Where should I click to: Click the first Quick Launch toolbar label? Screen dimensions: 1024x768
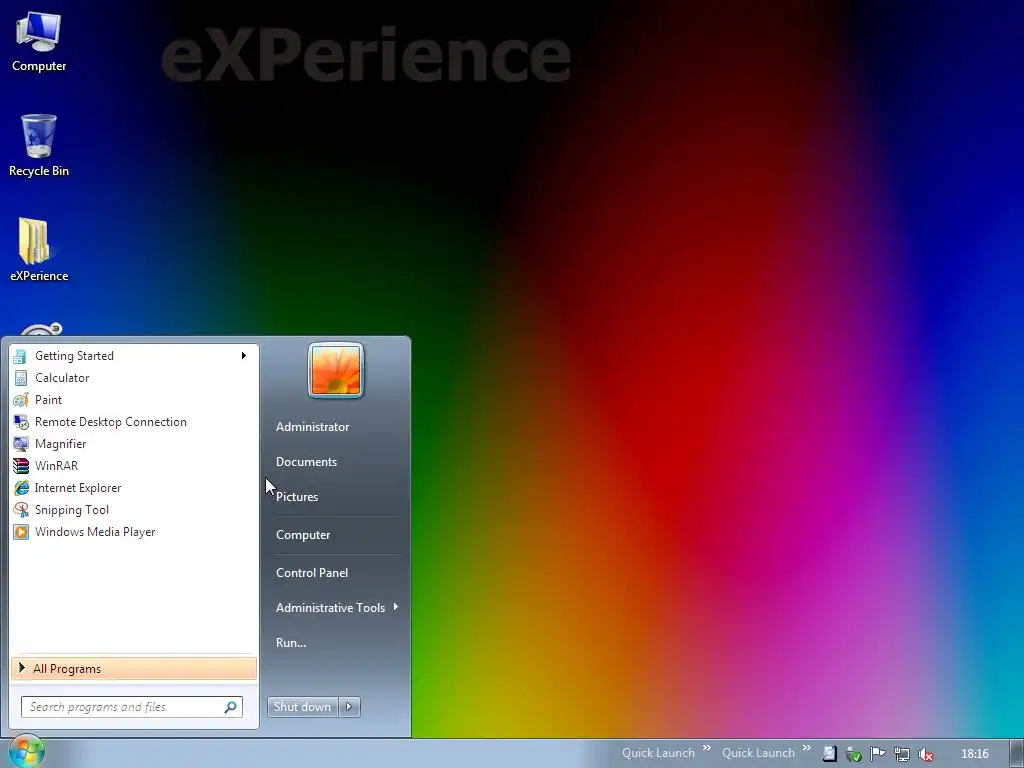coord(658,753)
